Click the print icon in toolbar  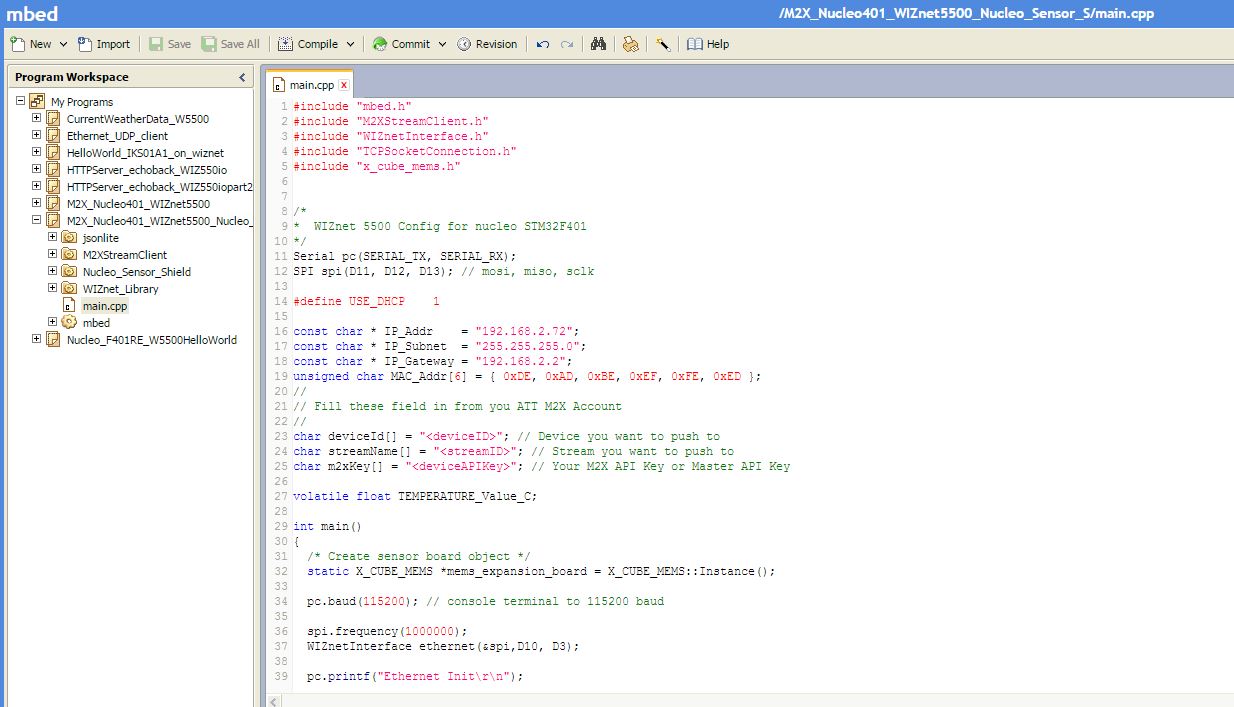tap(630, 44)
